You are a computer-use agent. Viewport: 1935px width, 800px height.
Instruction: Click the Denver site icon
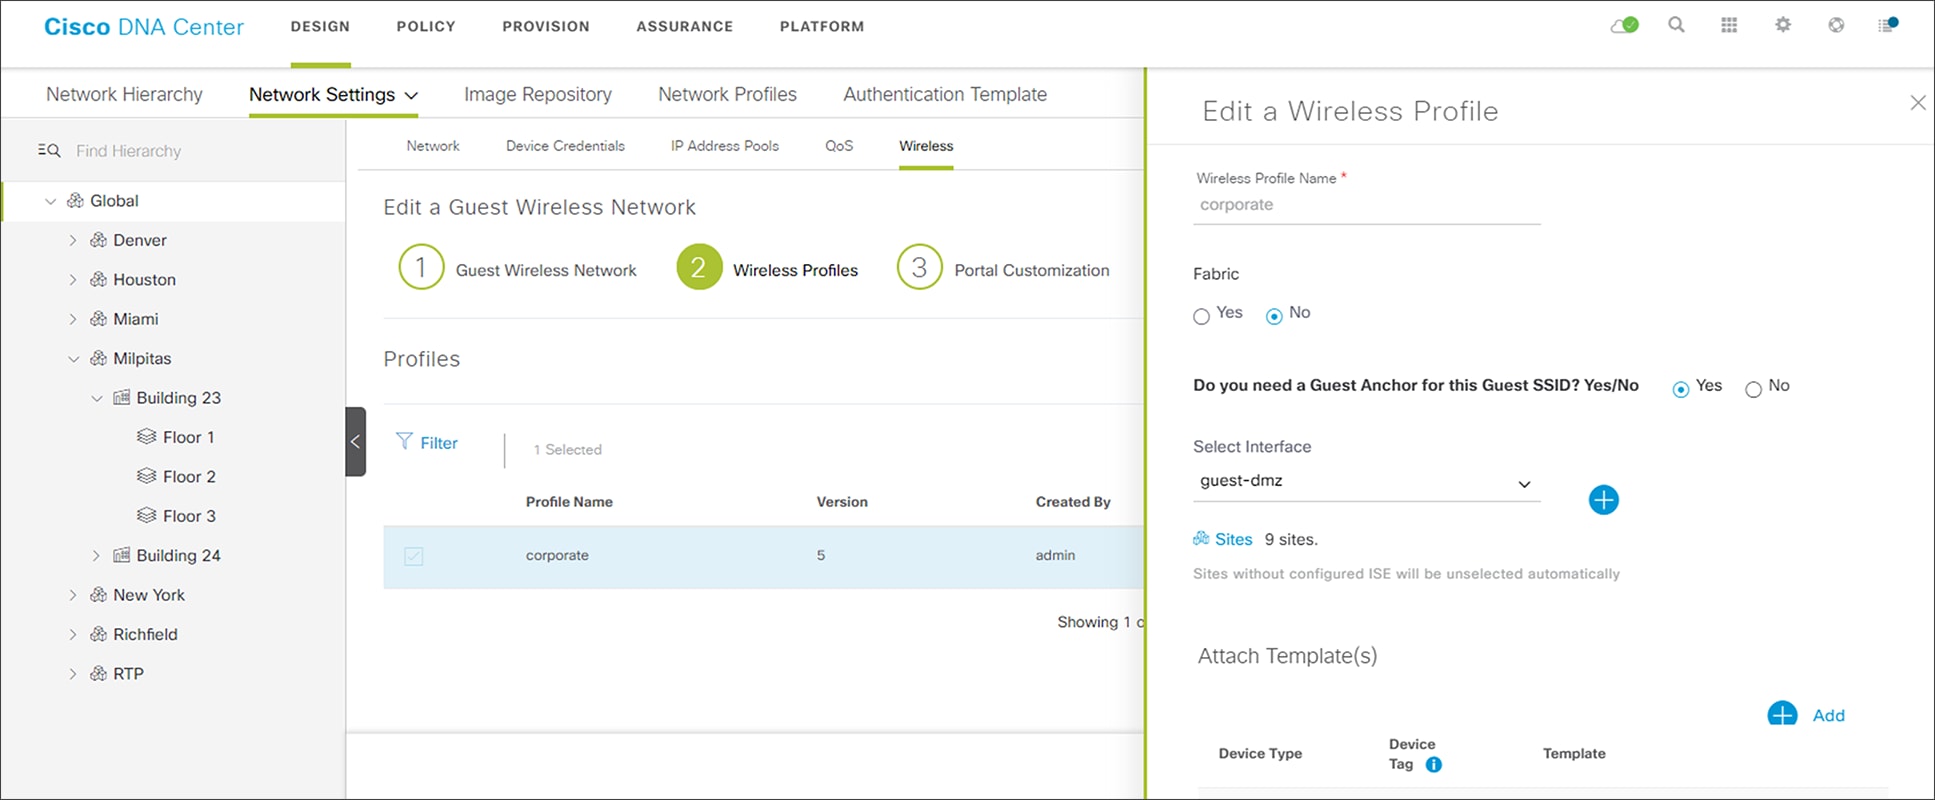coord(98,240)
